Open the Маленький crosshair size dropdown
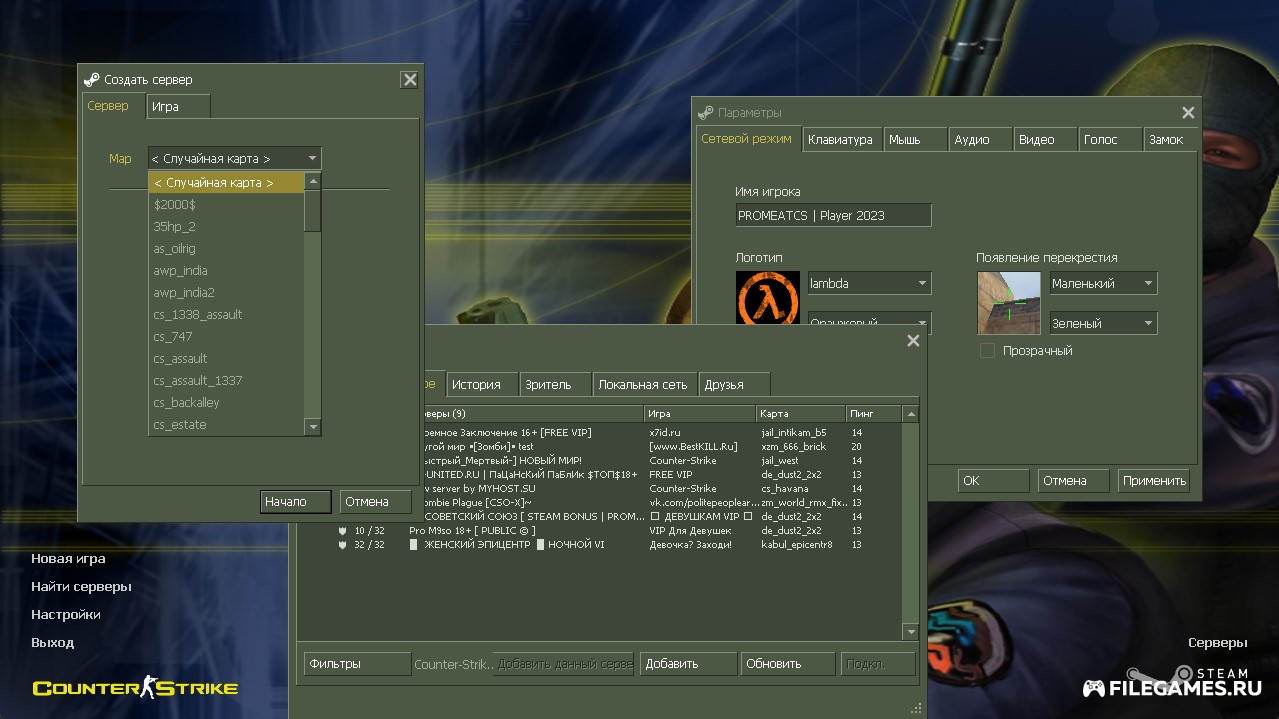Image resolution: width=1279 pixels, height=719 pixels. pos(1102,283)
